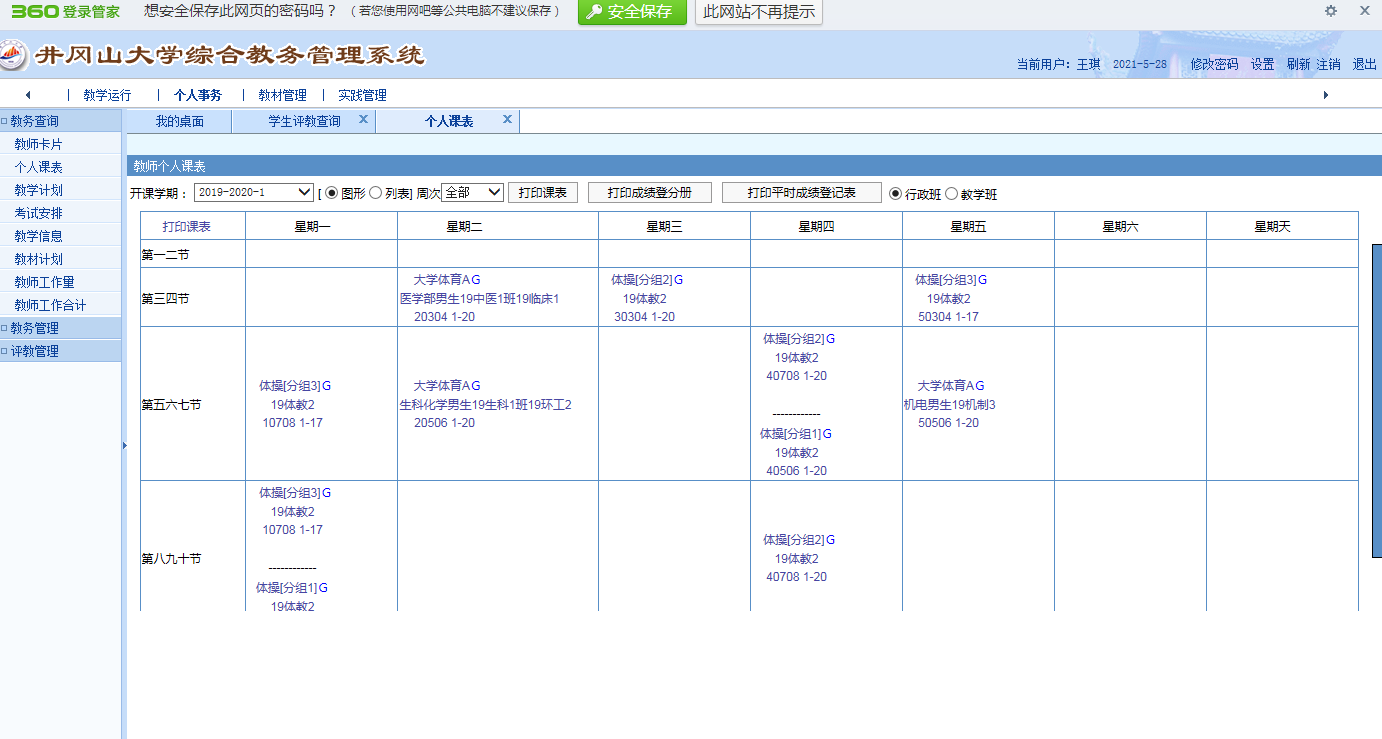Choose the 教学班 radio option
The width and height of the screenshot is (1382, 739).
(x=951, y=194)
